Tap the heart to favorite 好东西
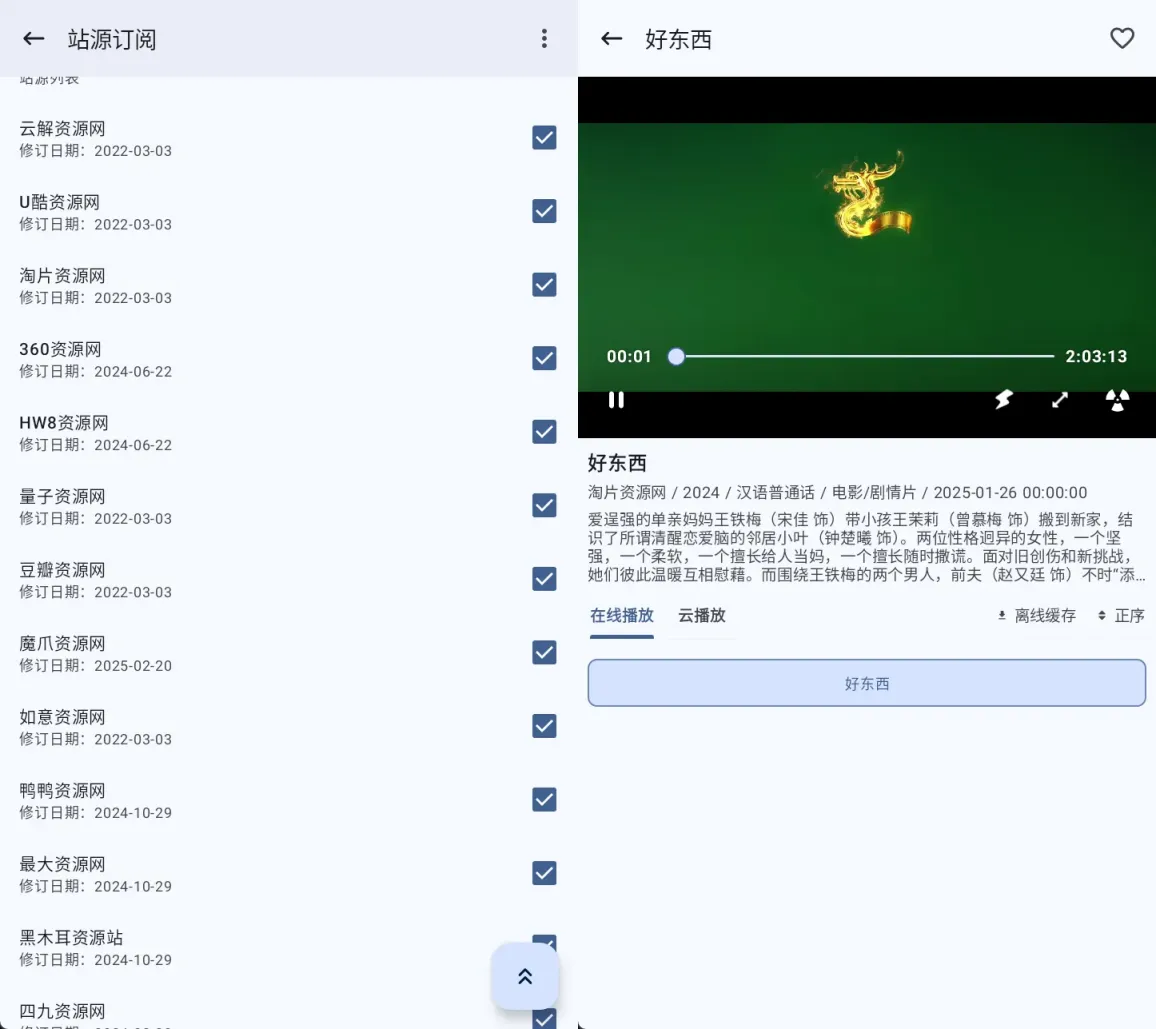This screenshot has width=1156, height=1029. coord(1122,39)
